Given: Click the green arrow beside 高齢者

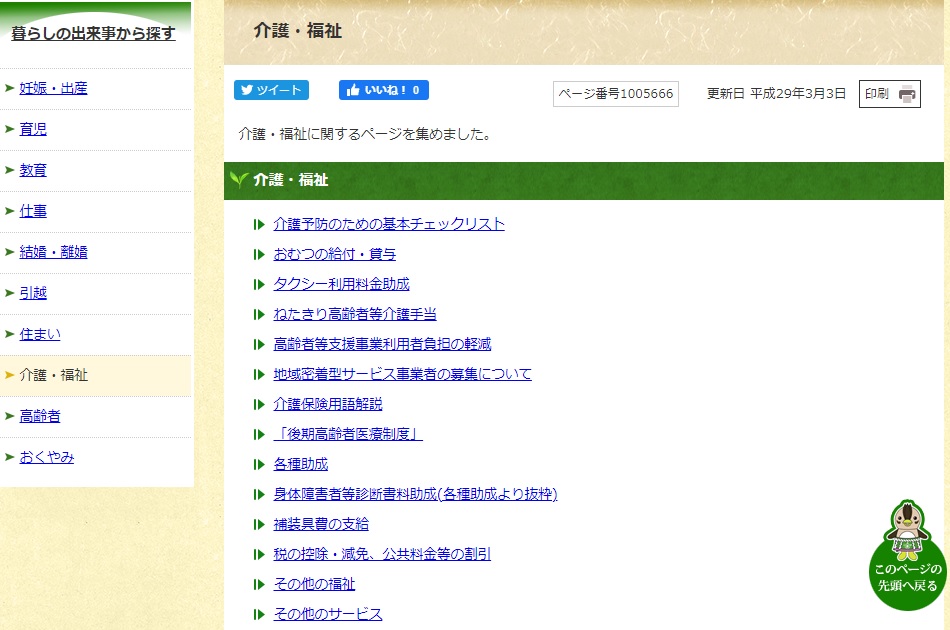Looking at the screenshot, I should (10, 416).
